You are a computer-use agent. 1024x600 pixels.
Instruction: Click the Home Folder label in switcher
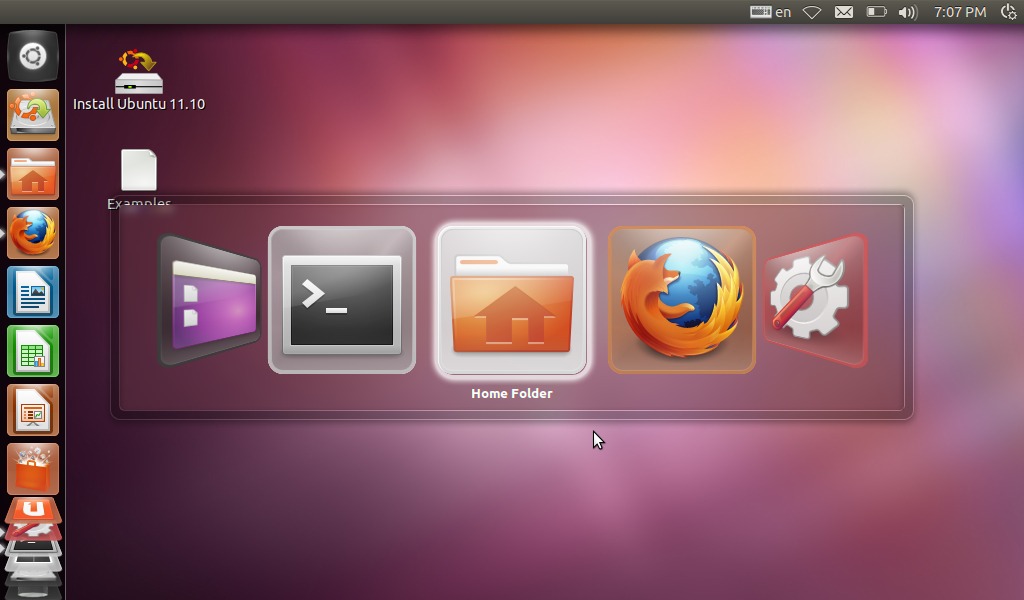[x=512, y=394]
